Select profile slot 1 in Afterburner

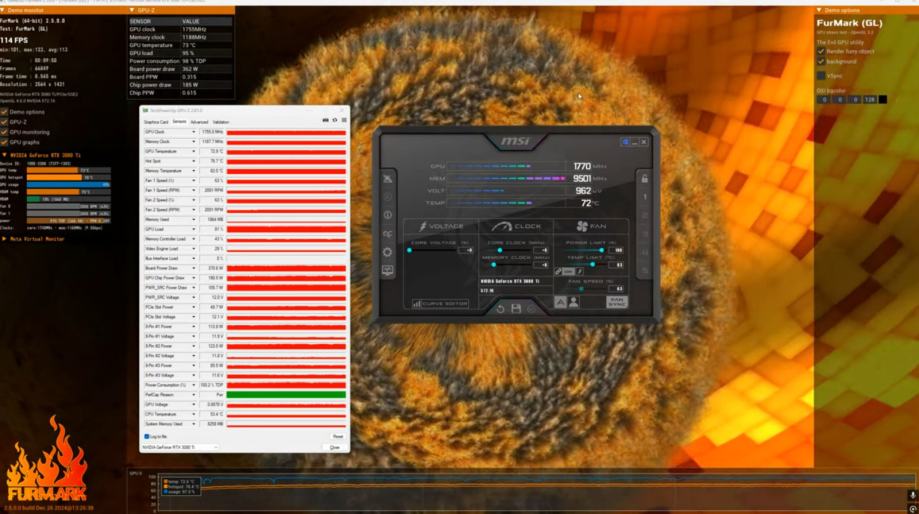(x=645, y=197)
